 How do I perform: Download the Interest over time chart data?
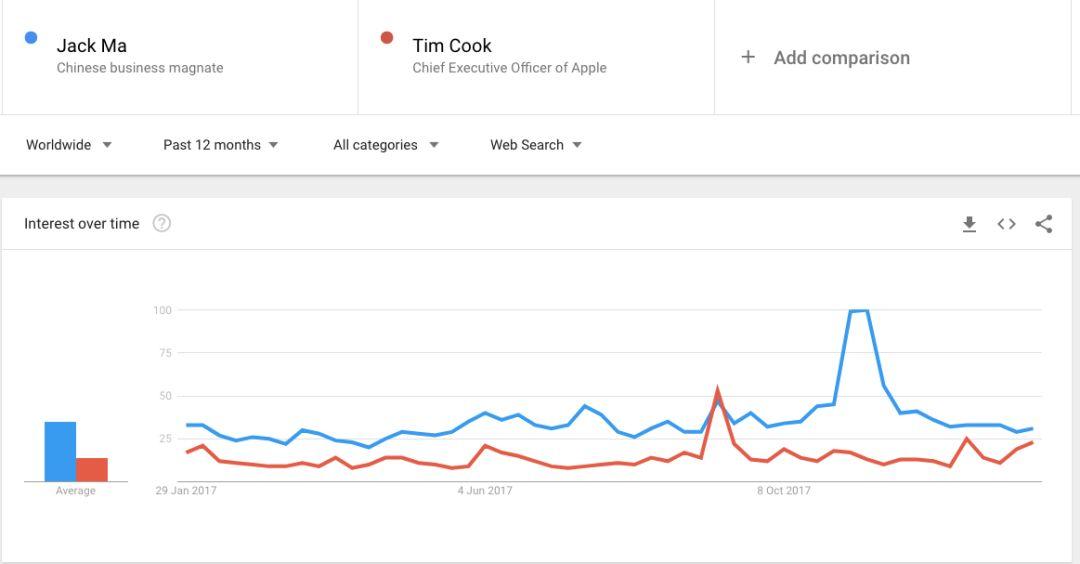969,224
